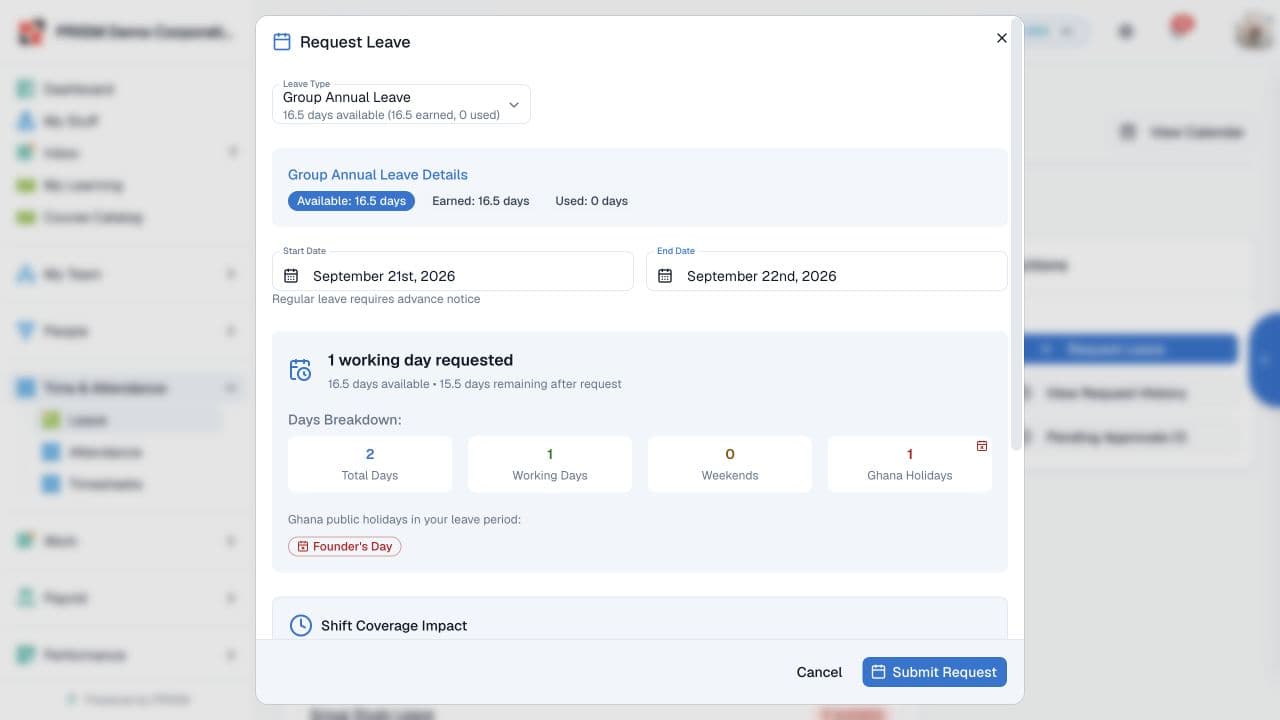Click the calendar icon in Start Date field
Image resolution: width=1280 pixels, height=720 pixels.
291,276
